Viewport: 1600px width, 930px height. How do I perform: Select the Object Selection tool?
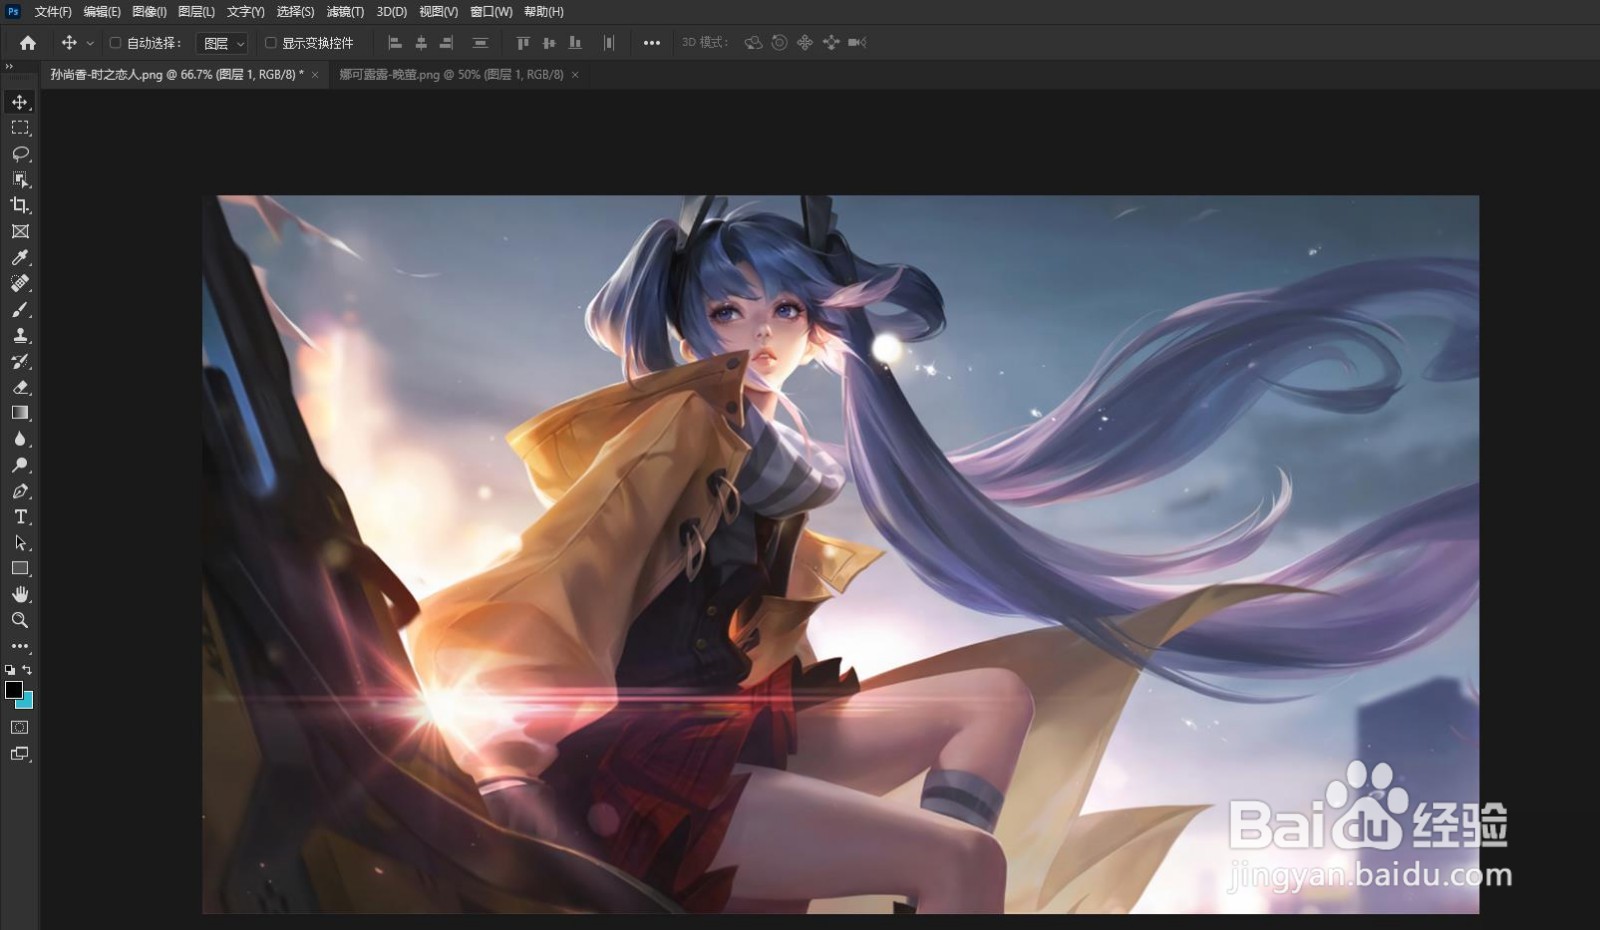(x=20, y=180)
